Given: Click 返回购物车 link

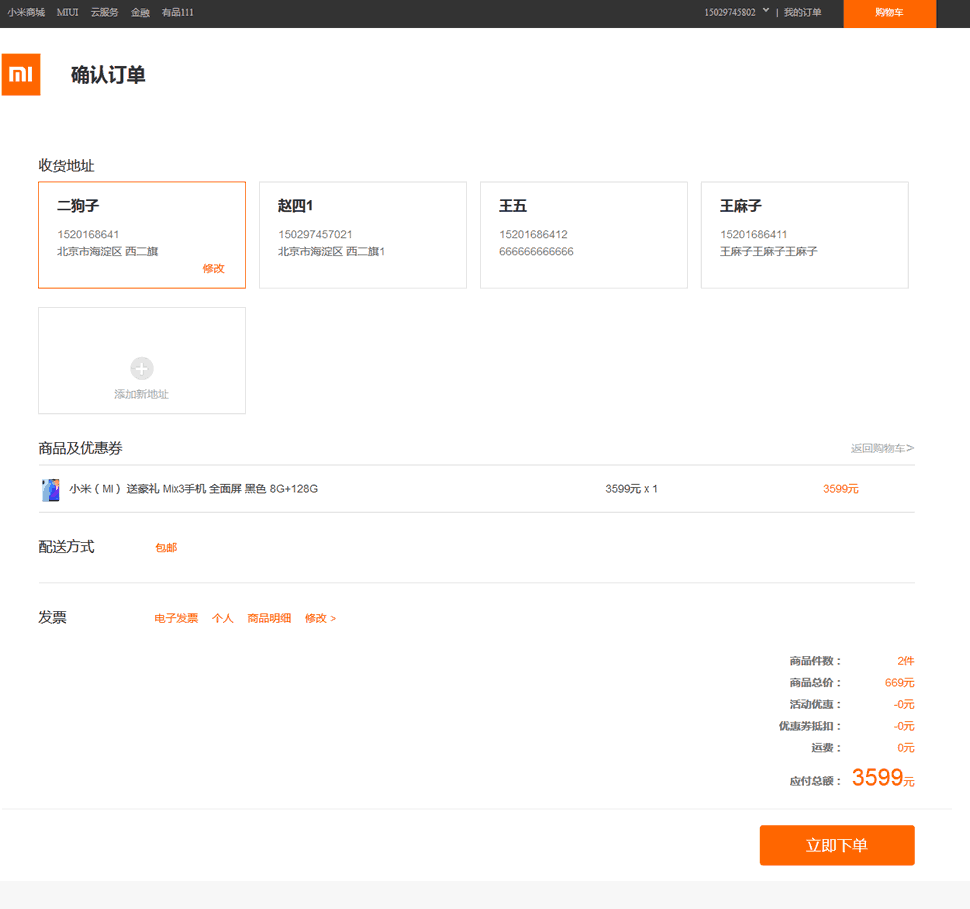Looking at the screenshot, I should [x=882, y=448].
